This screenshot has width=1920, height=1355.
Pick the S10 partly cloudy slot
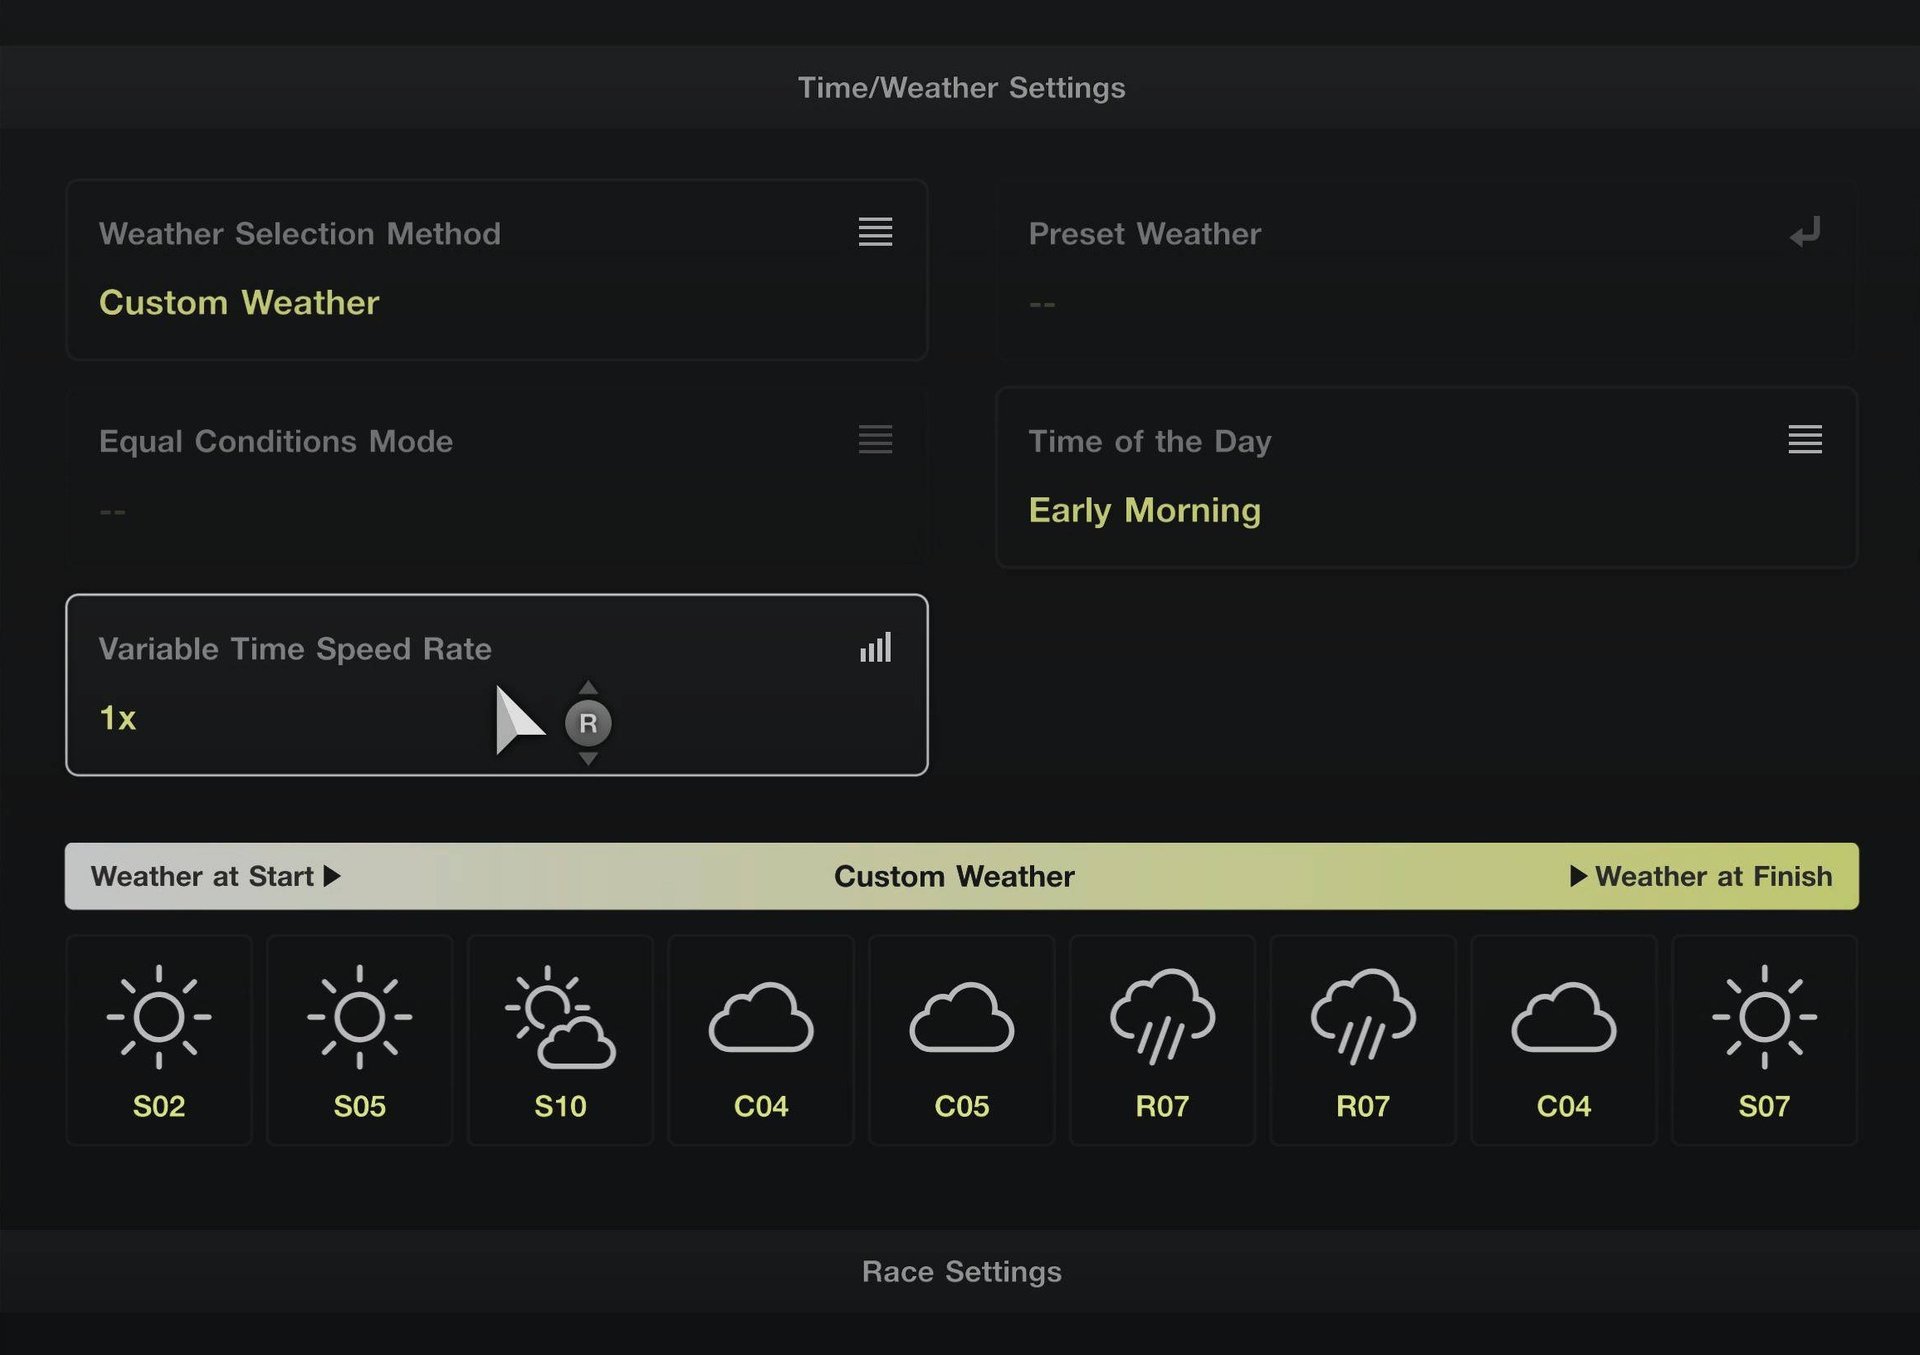click(560, 1040)
